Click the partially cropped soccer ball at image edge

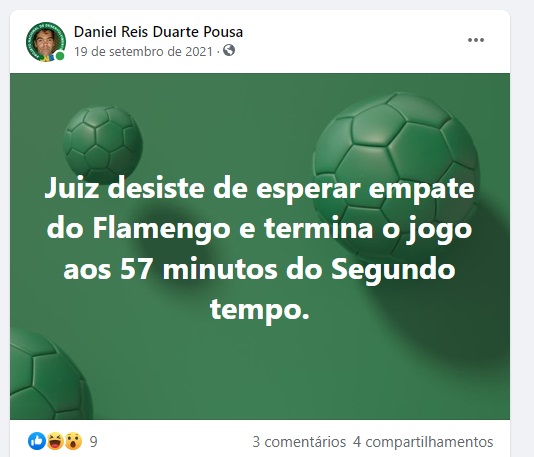51,375
